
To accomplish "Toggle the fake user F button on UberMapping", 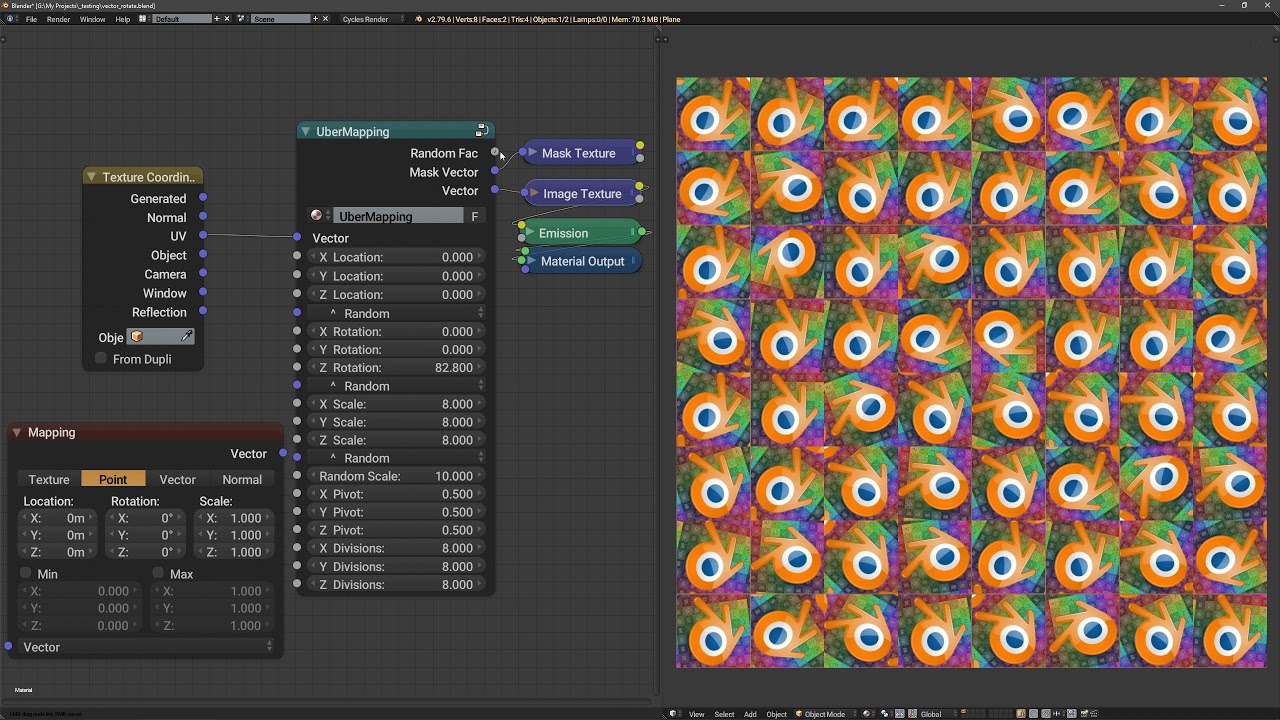I will pyautogui.click(x=475, y=216).
